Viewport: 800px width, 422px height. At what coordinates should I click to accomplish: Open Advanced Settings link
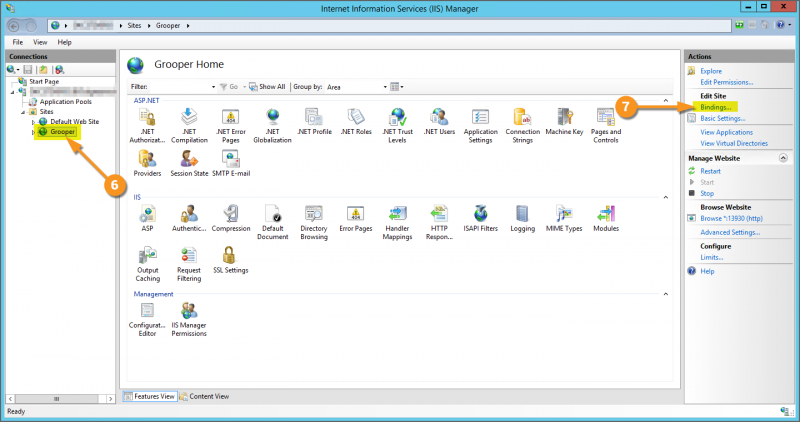(x=730, y=232)
